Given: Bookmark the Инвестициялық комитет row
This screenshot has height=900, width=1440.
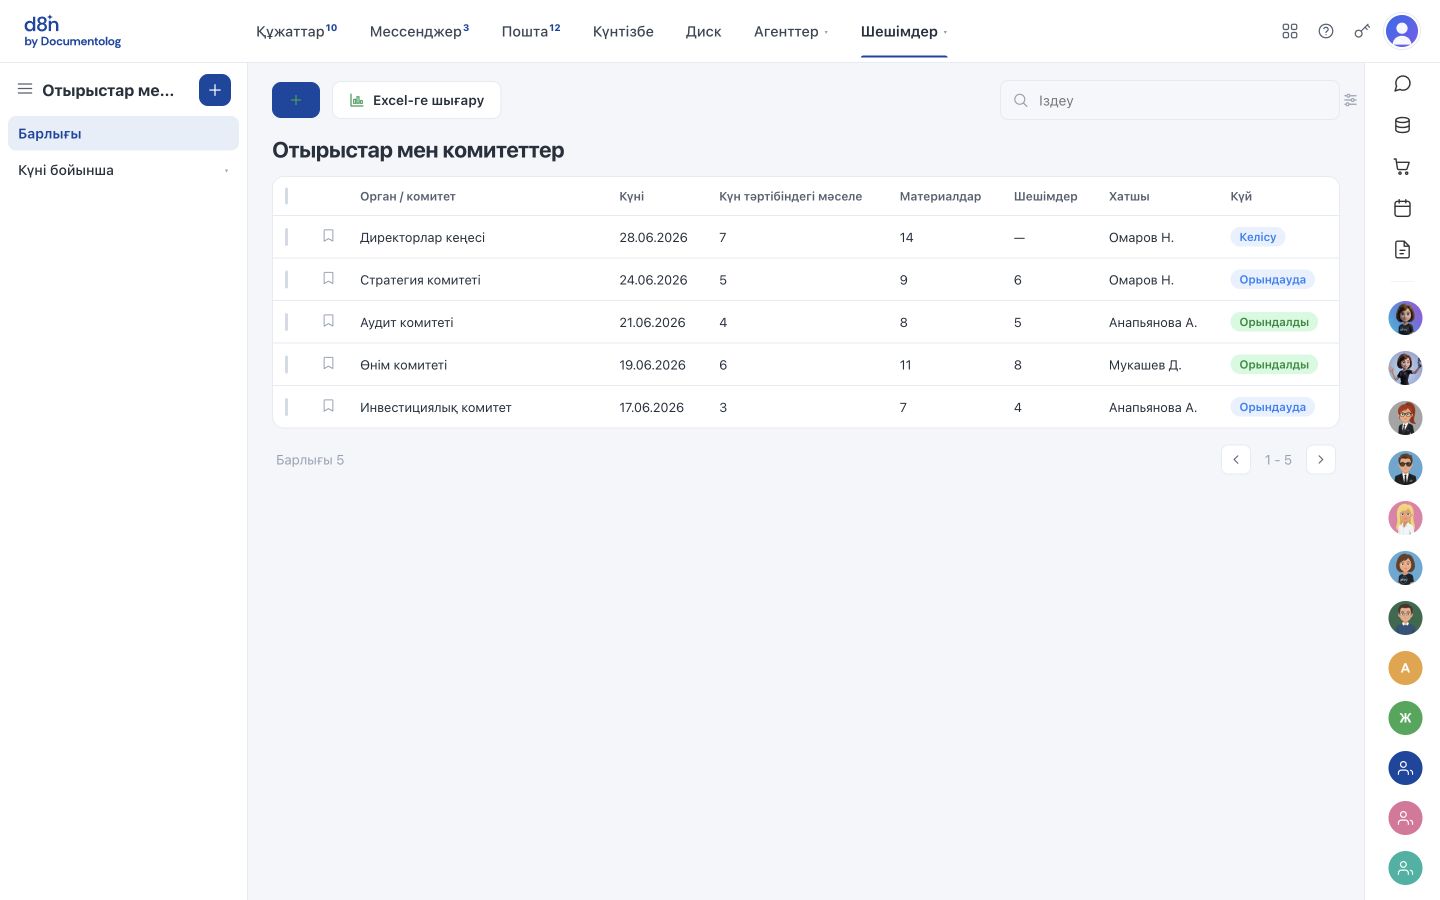Looking at the screenshot, I should pos(328,406).
